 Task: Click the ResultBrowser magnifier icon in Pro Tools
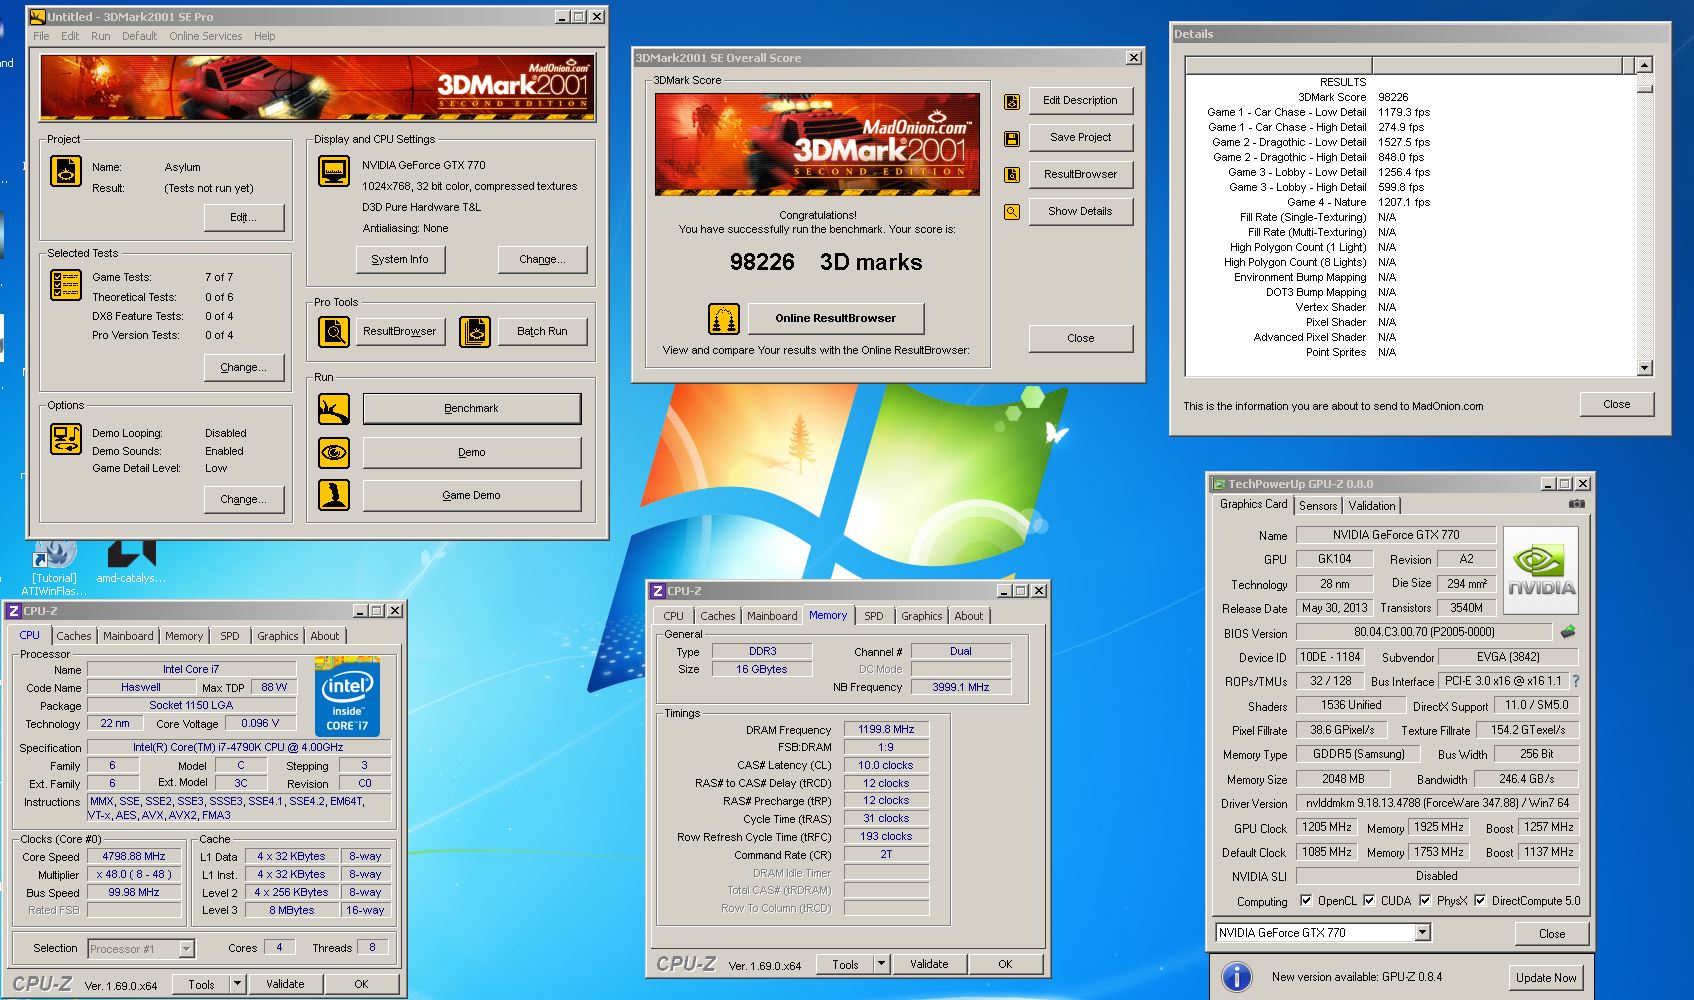334,331
